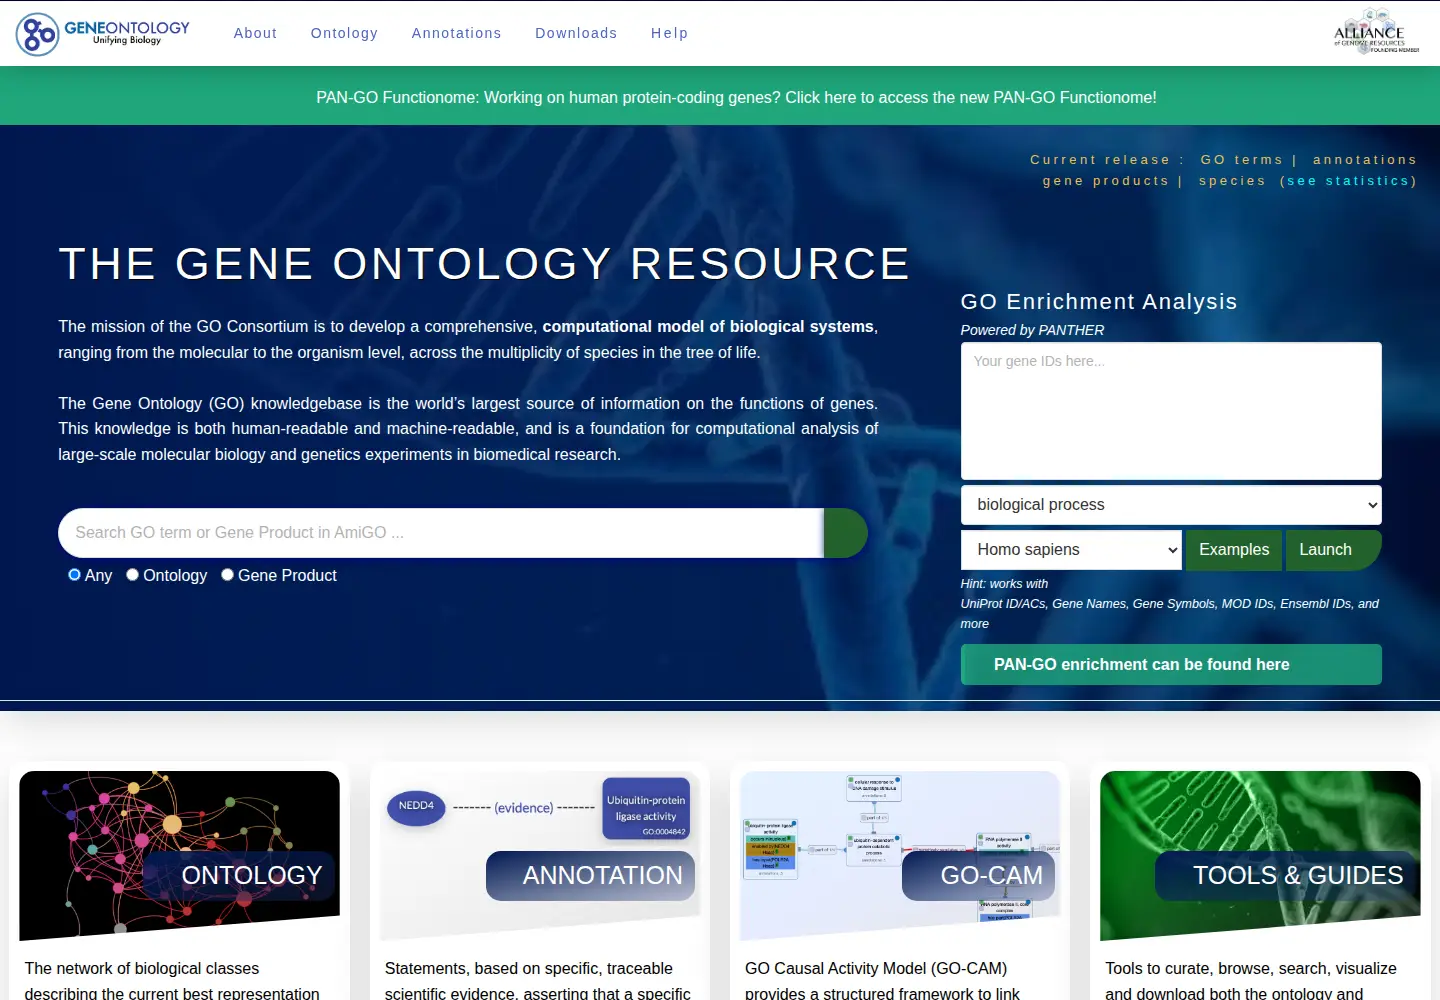Image resolution: width=1440 pixels, height=1000 pixels.
Task: Select the Any search radio option
Action: pos(74,575)
